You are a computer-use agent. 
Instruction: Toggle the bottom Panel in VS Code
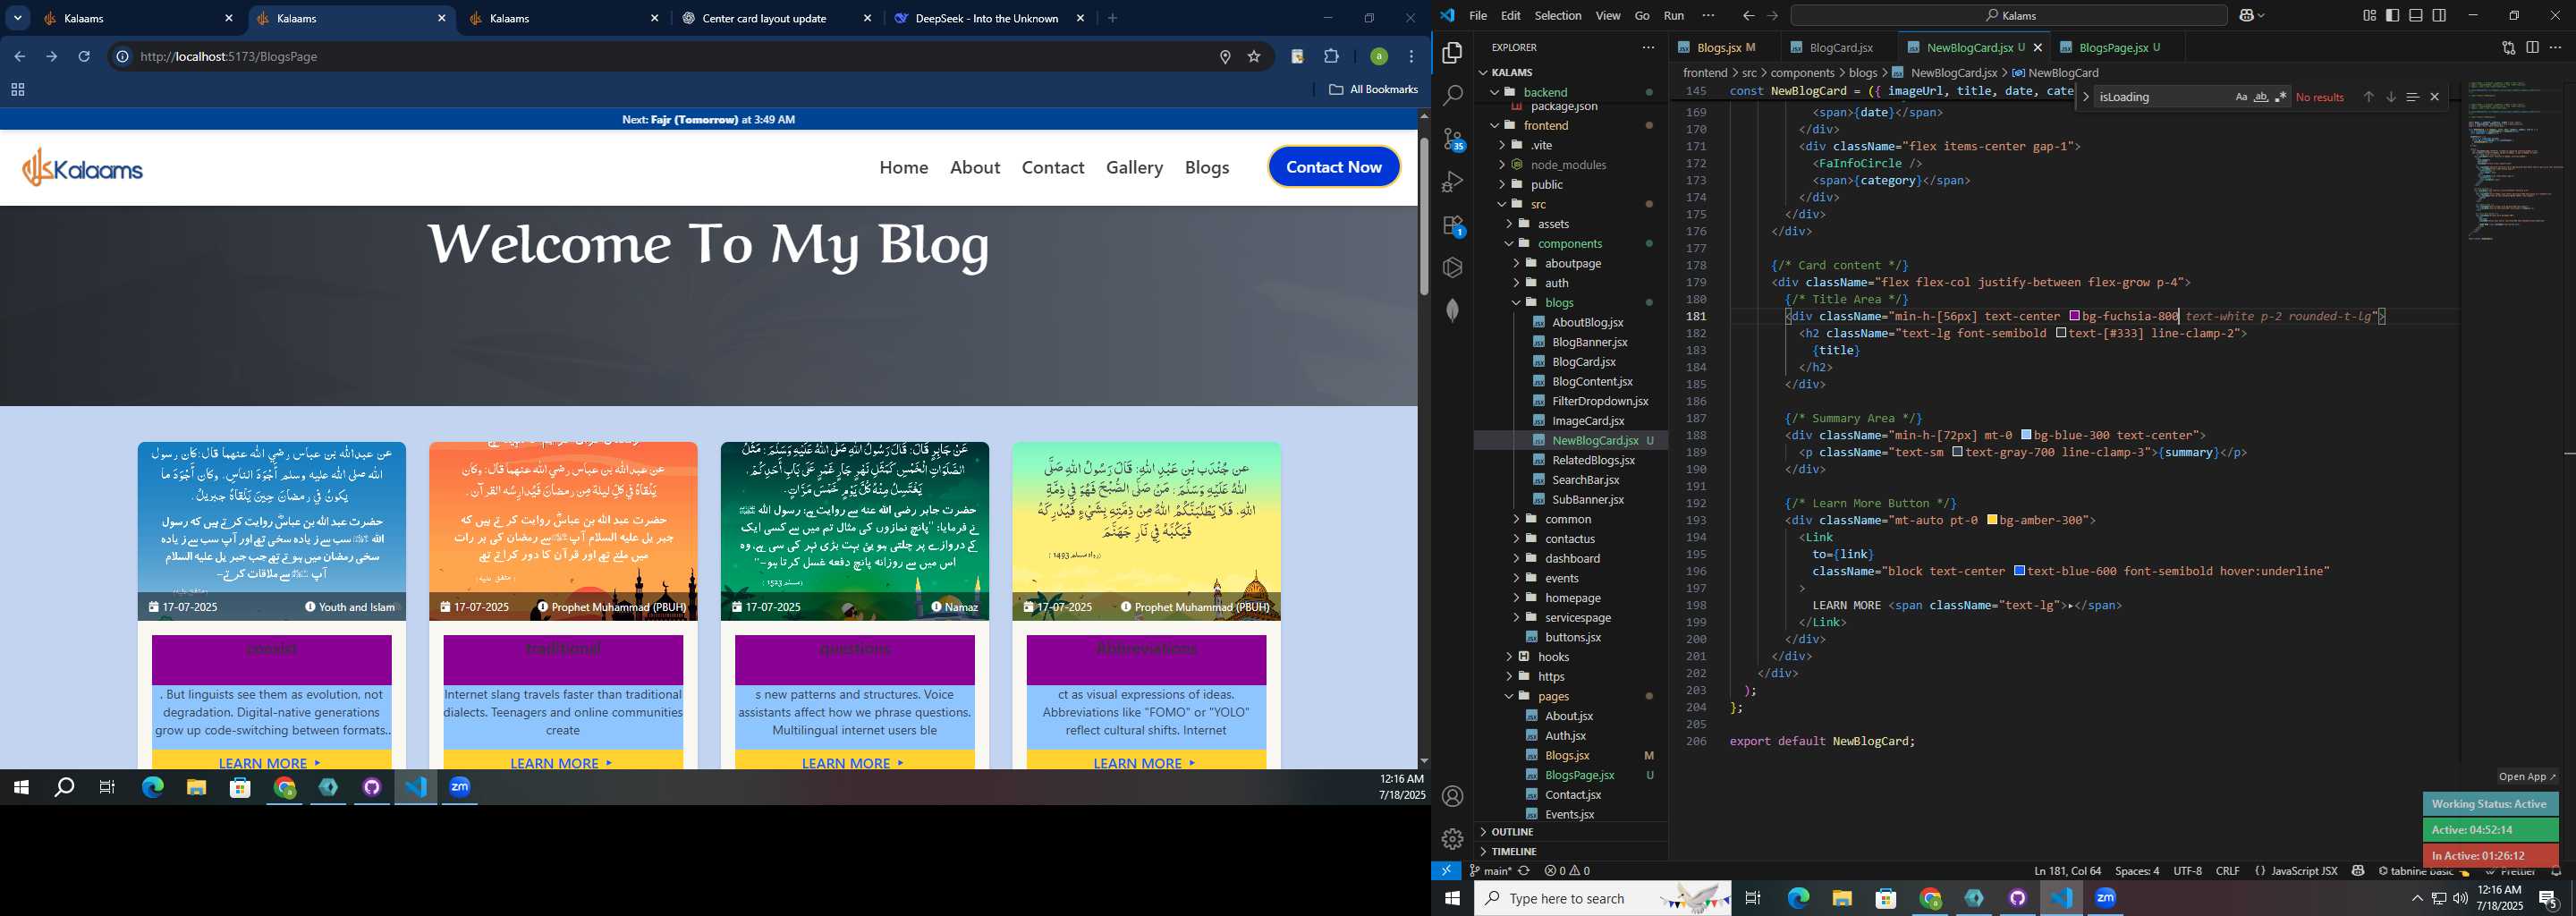click(x=2415, y=15)
